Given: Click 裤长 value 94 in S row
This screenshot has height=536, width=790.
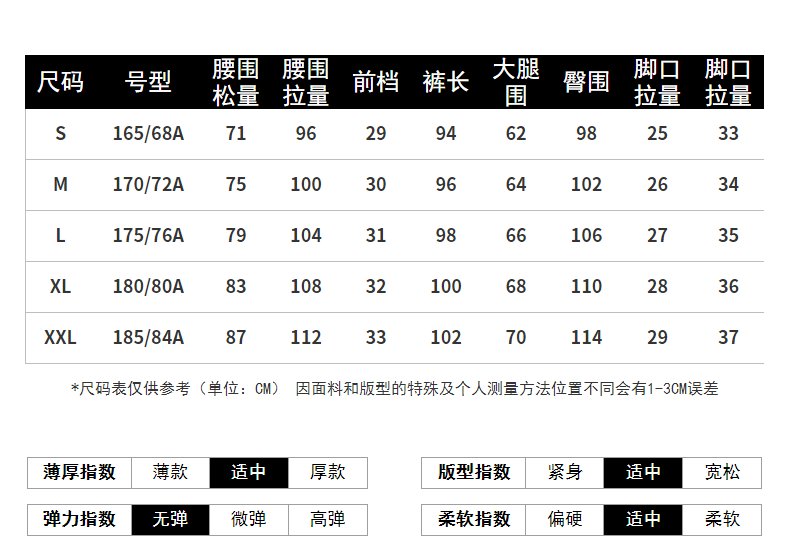Looking at the screenshot, I should coord(446,134).
